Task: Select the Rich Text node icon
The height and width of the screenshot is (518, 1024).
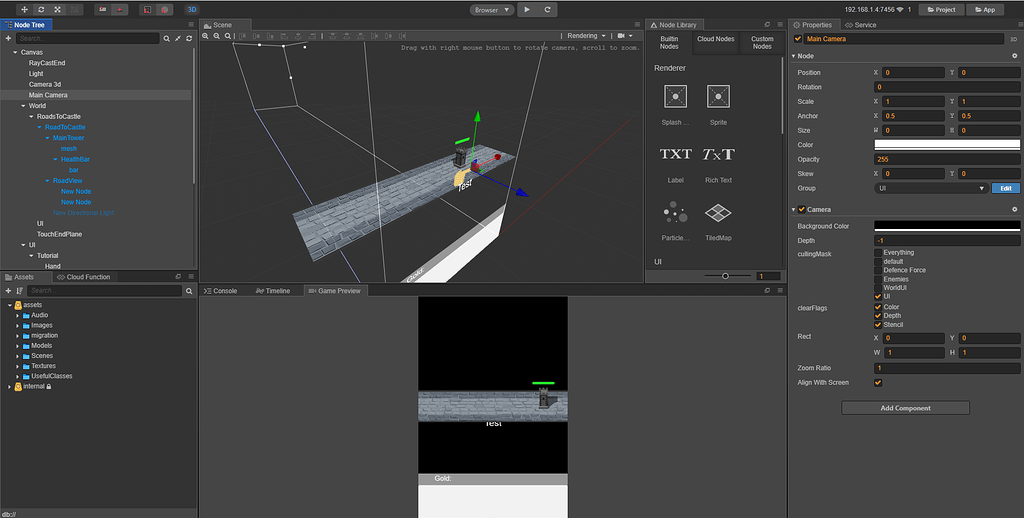Action: pyautogui.click(x=718, y=154)
